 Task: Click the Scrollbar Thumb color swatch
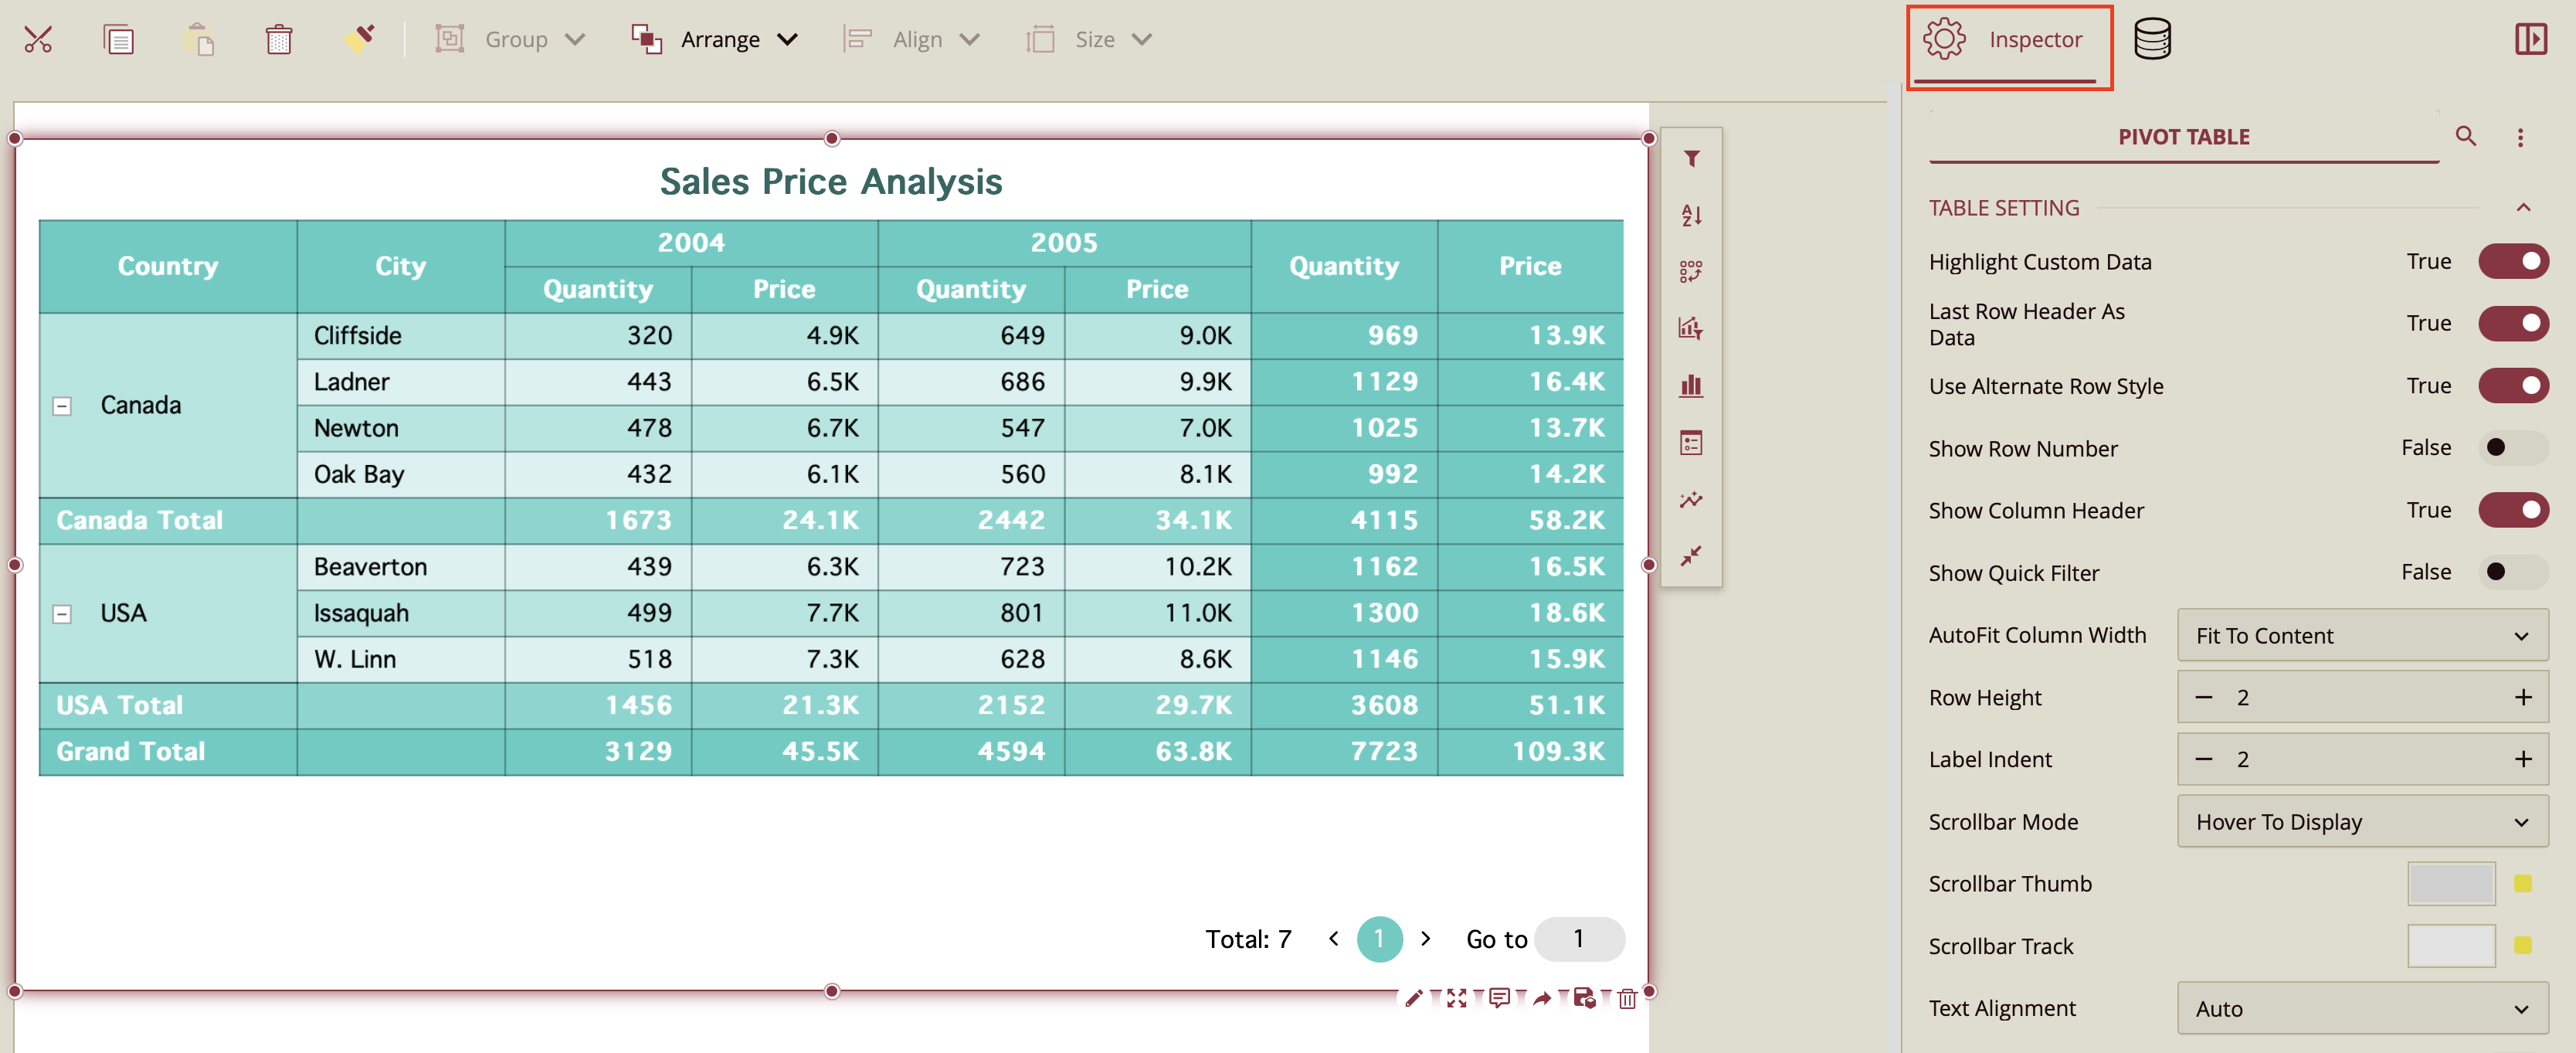(2451, 884)
